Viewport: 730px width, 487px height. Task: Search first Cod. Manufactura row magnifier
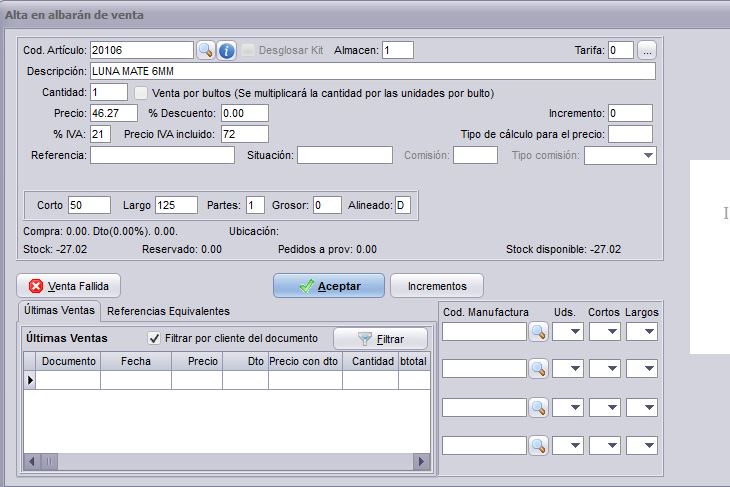(x=538, y=332)
